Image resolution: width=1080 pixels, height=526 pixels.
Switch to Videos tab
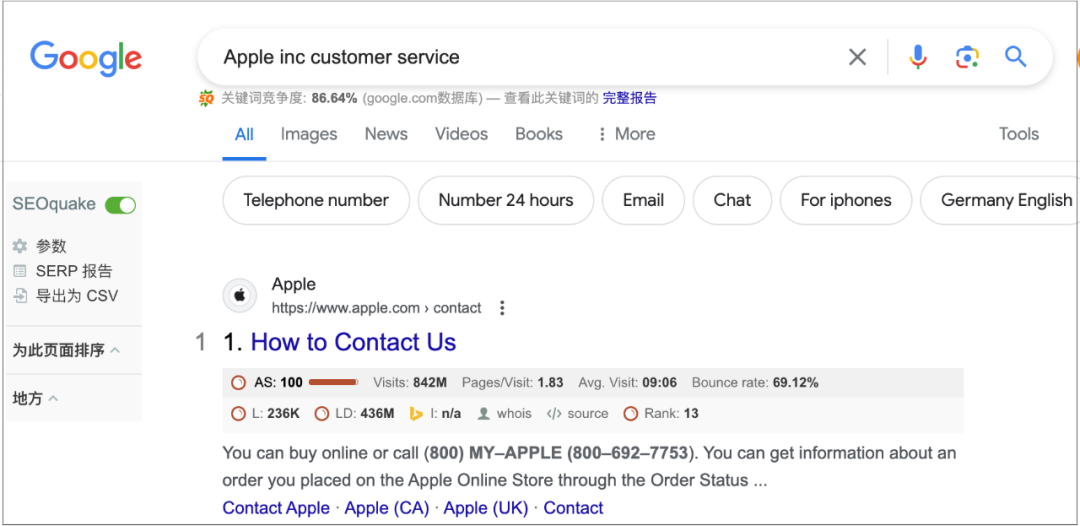[461, 134]
